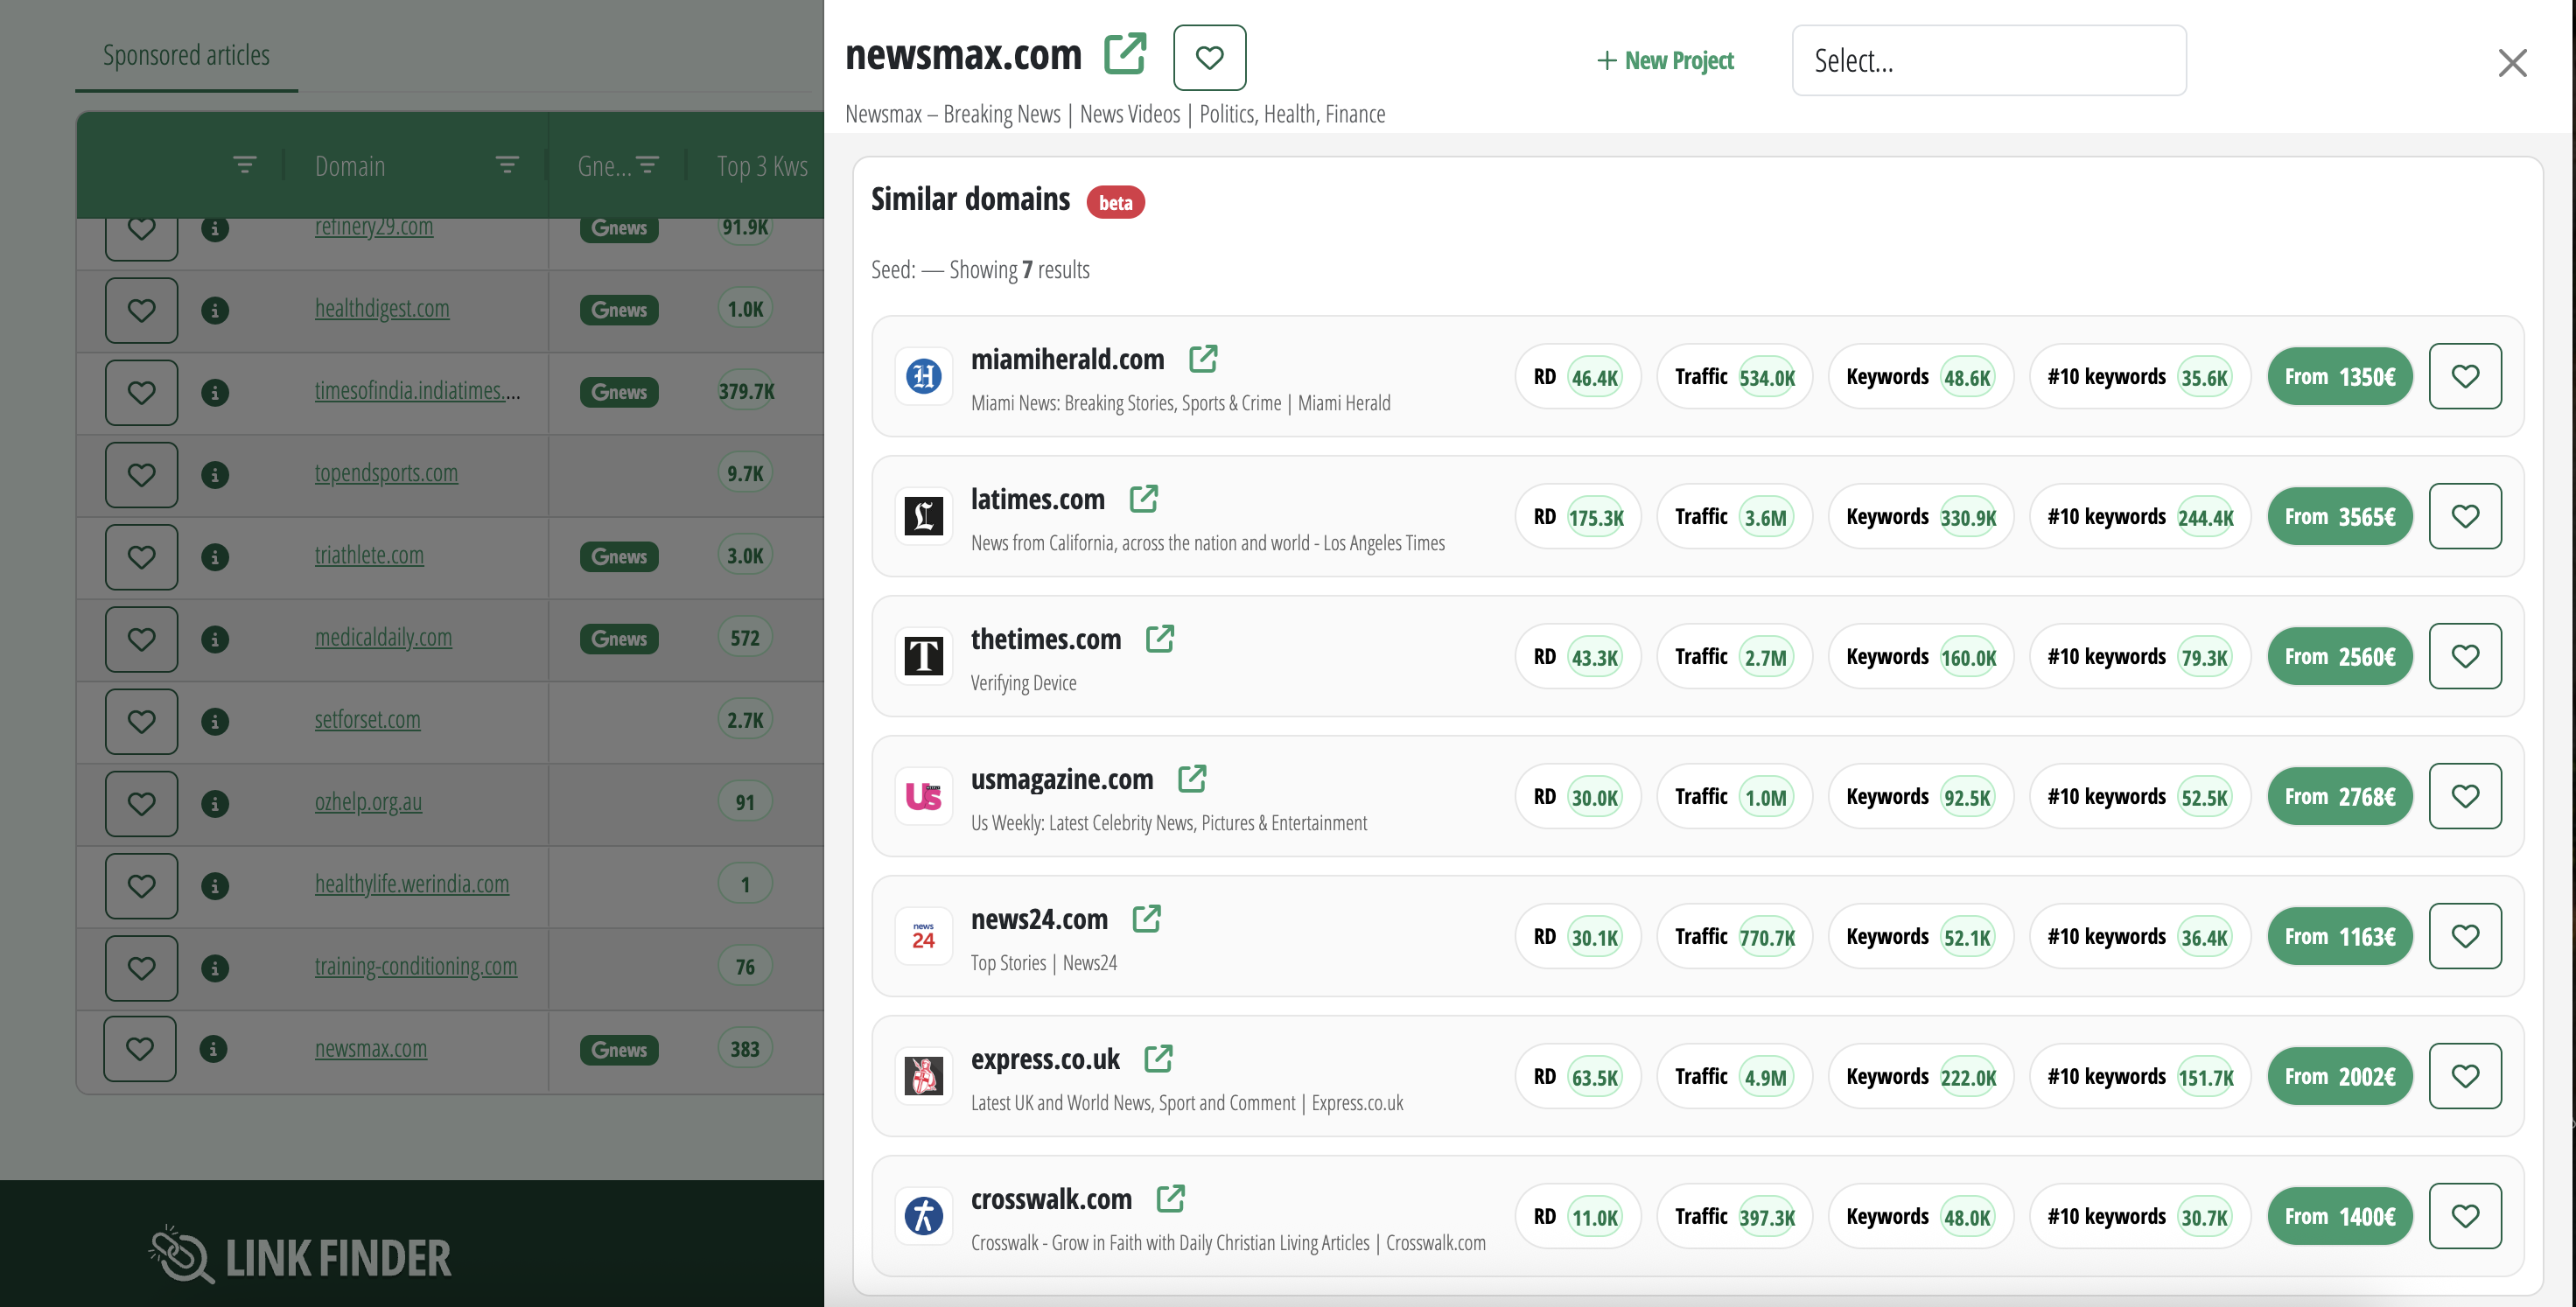Close the domain details panel
Viewport: 2576px width, 1307px height.
pos(2512,63)
